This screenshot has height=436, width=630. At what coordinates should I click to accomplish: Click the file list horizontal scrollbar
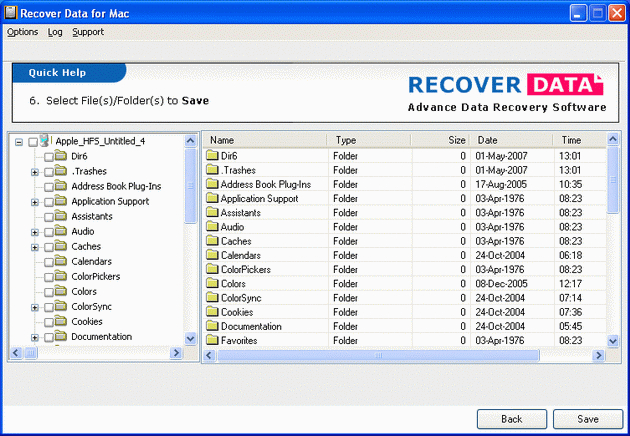pos(400,355)
